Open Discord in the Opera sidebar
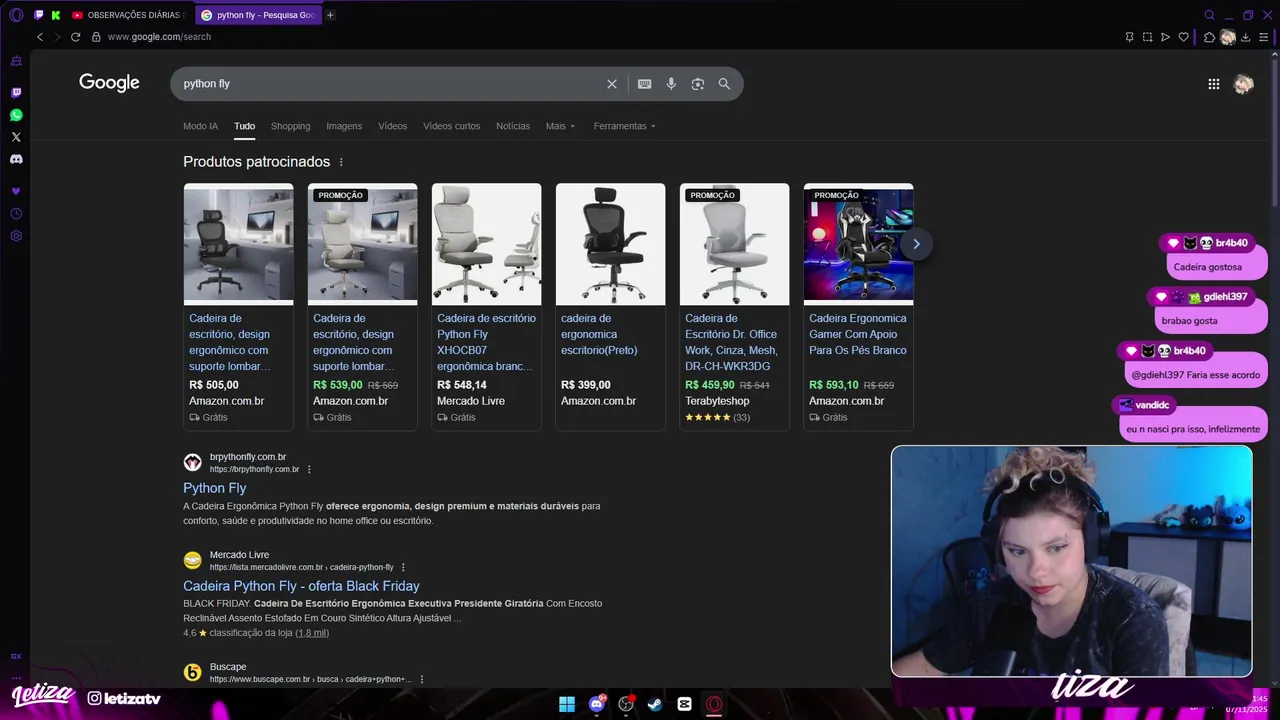Screen dimensions: 1280x720 click(x=16, y=159)
